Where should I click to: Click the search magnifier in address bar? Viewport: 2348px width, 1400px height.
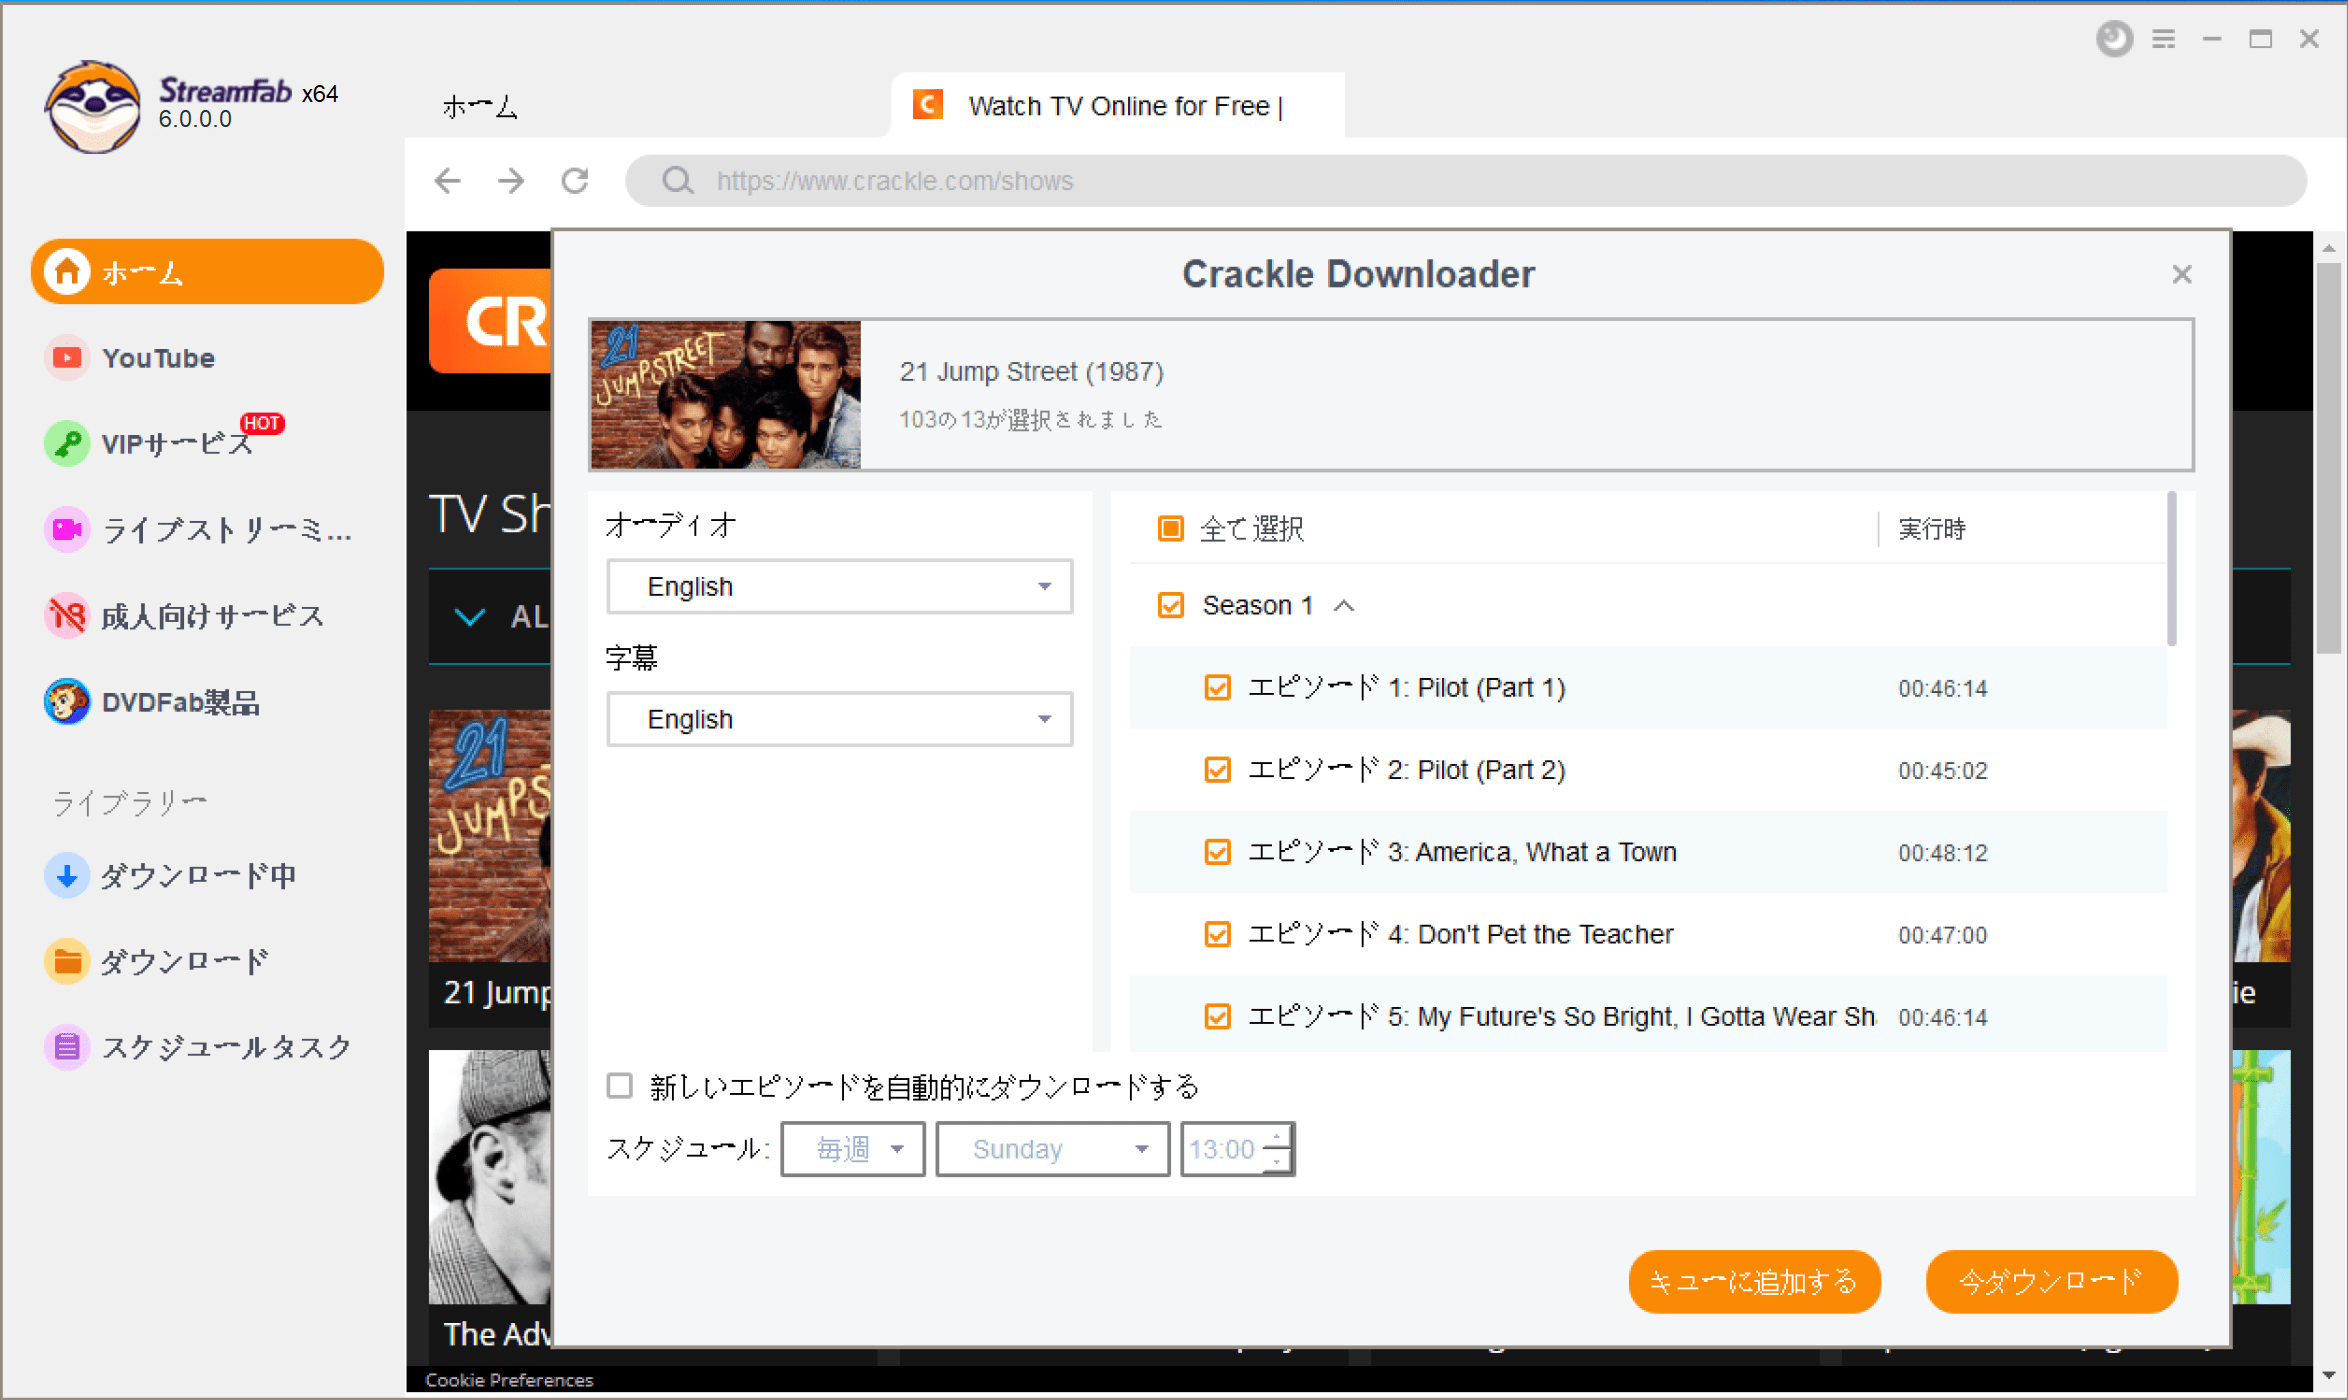[x=678, y=181]
